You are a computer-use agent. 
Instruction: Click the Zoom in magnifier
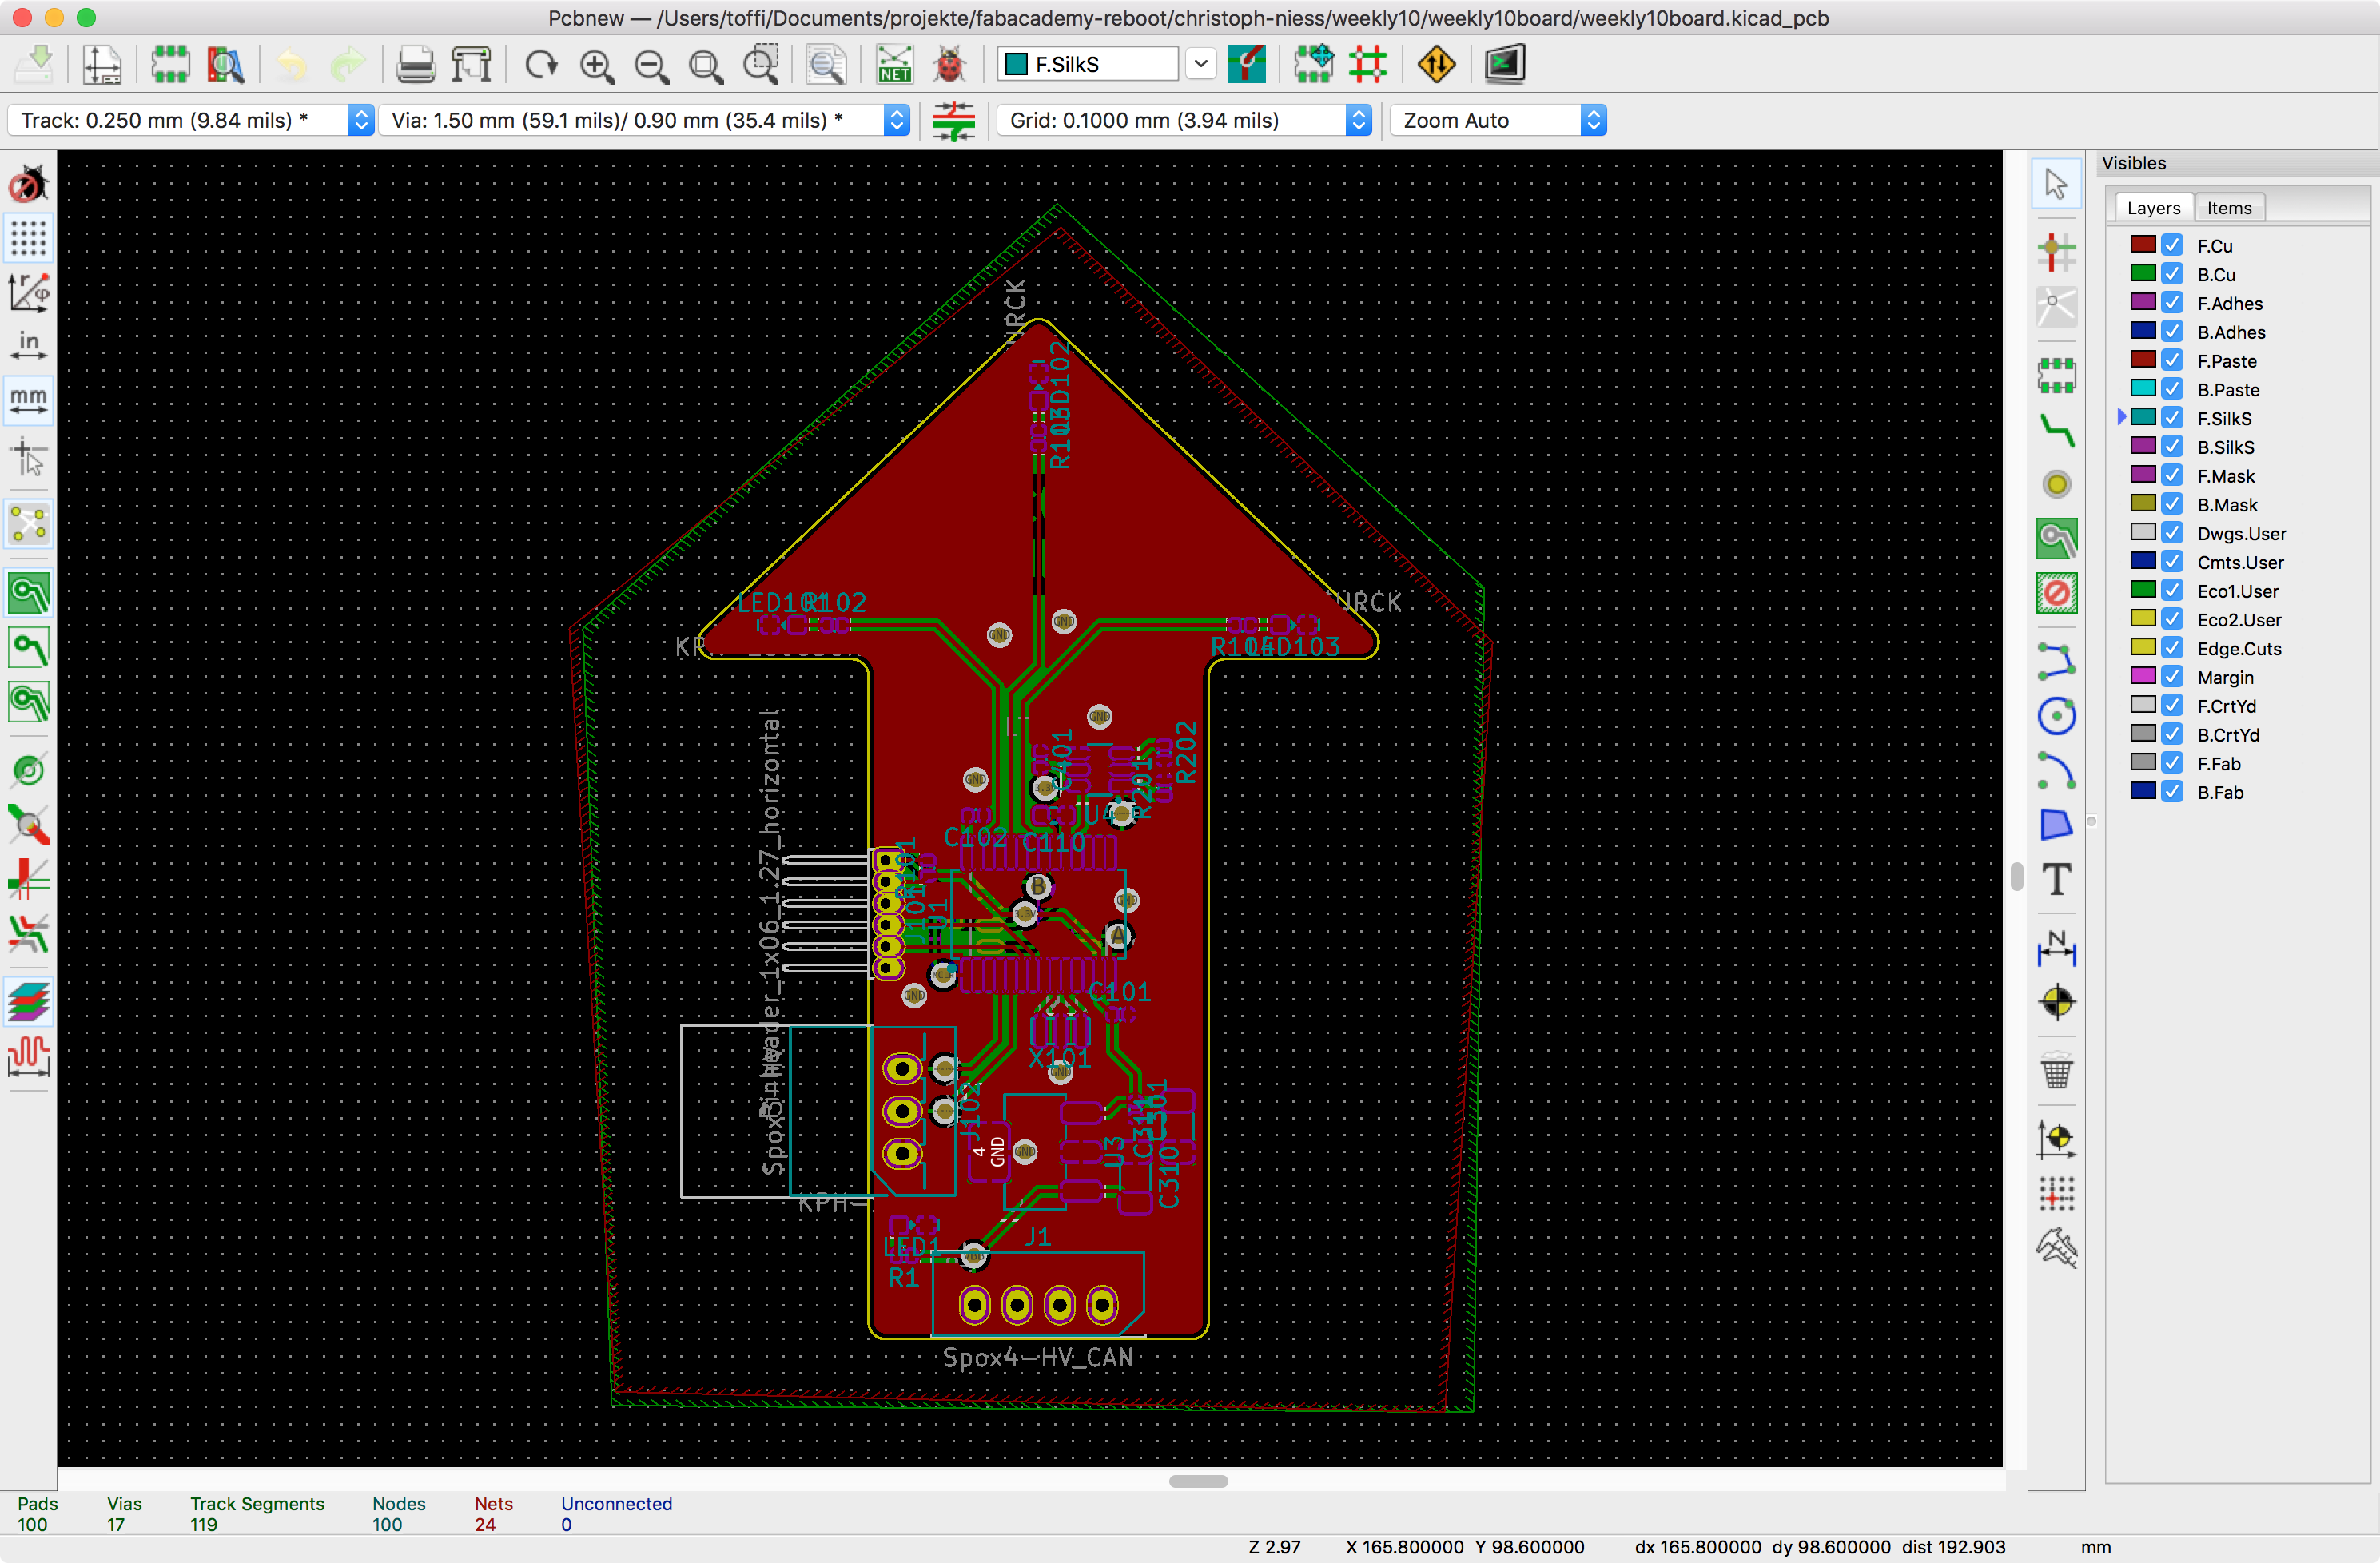(x=597, y=65)
